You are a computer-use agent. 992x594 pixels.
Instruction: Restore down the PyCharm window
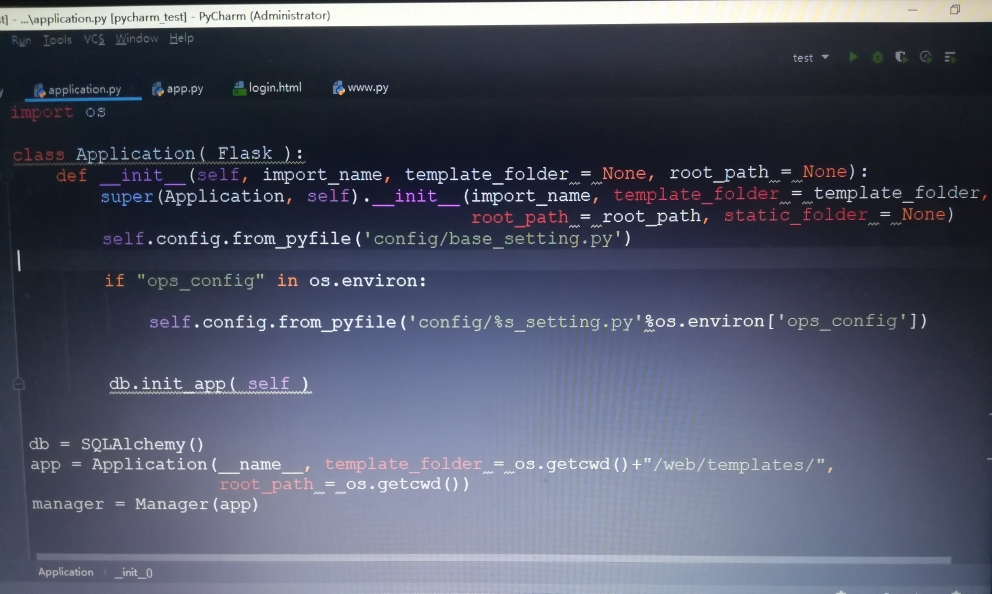point(955,9)
